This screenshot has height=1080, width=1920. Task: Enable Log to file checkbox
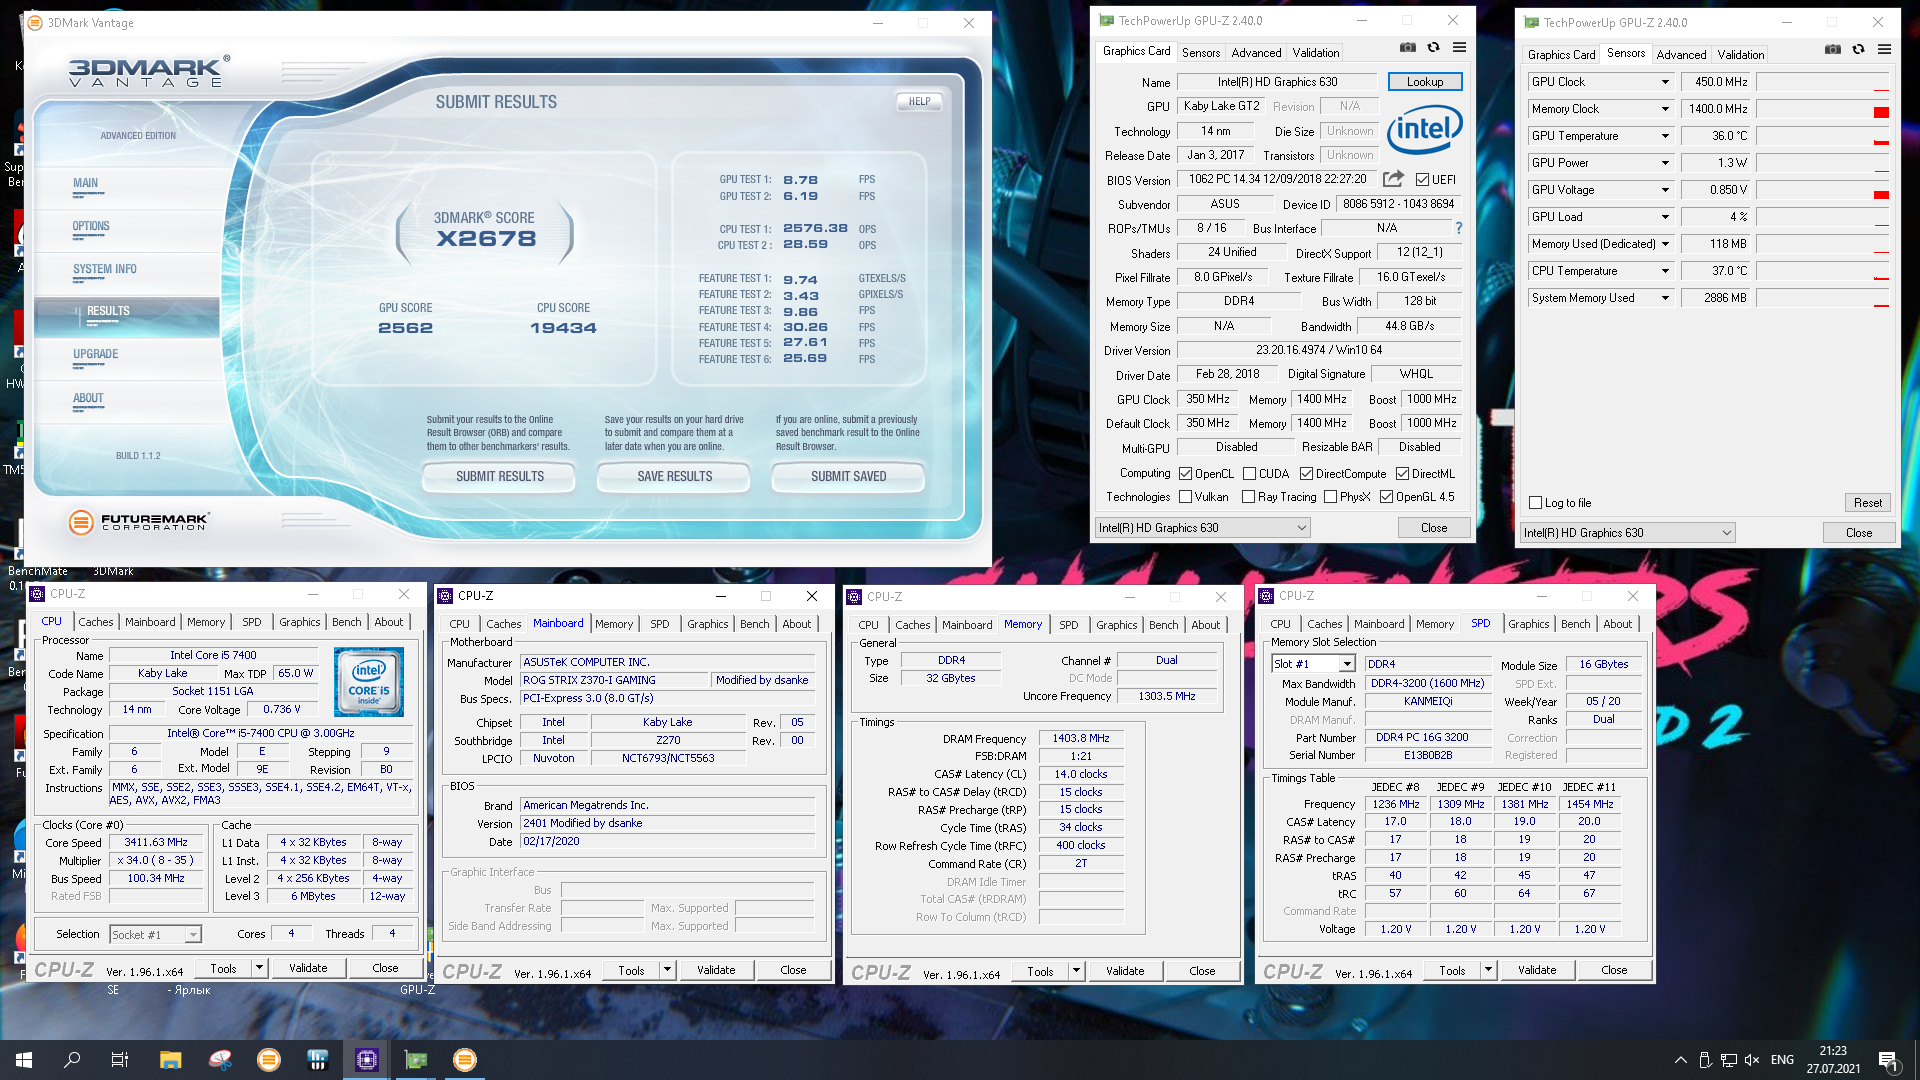(x=1536, y=503)
